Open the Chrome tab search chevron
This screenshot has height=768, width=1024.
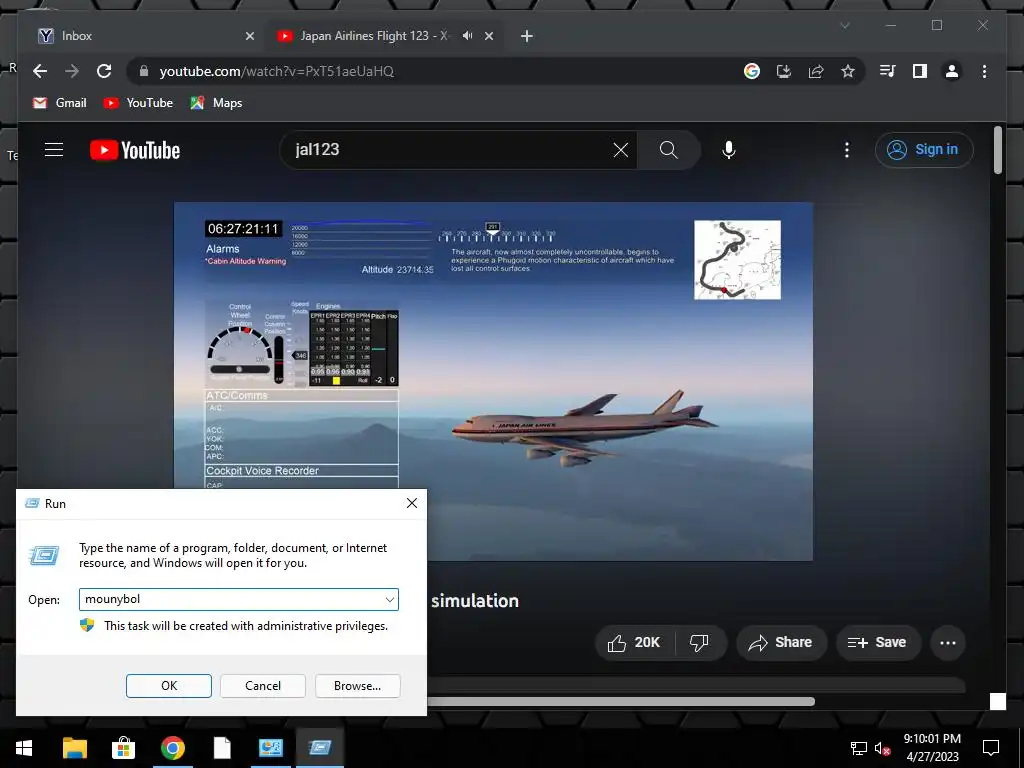coord(844,25)
